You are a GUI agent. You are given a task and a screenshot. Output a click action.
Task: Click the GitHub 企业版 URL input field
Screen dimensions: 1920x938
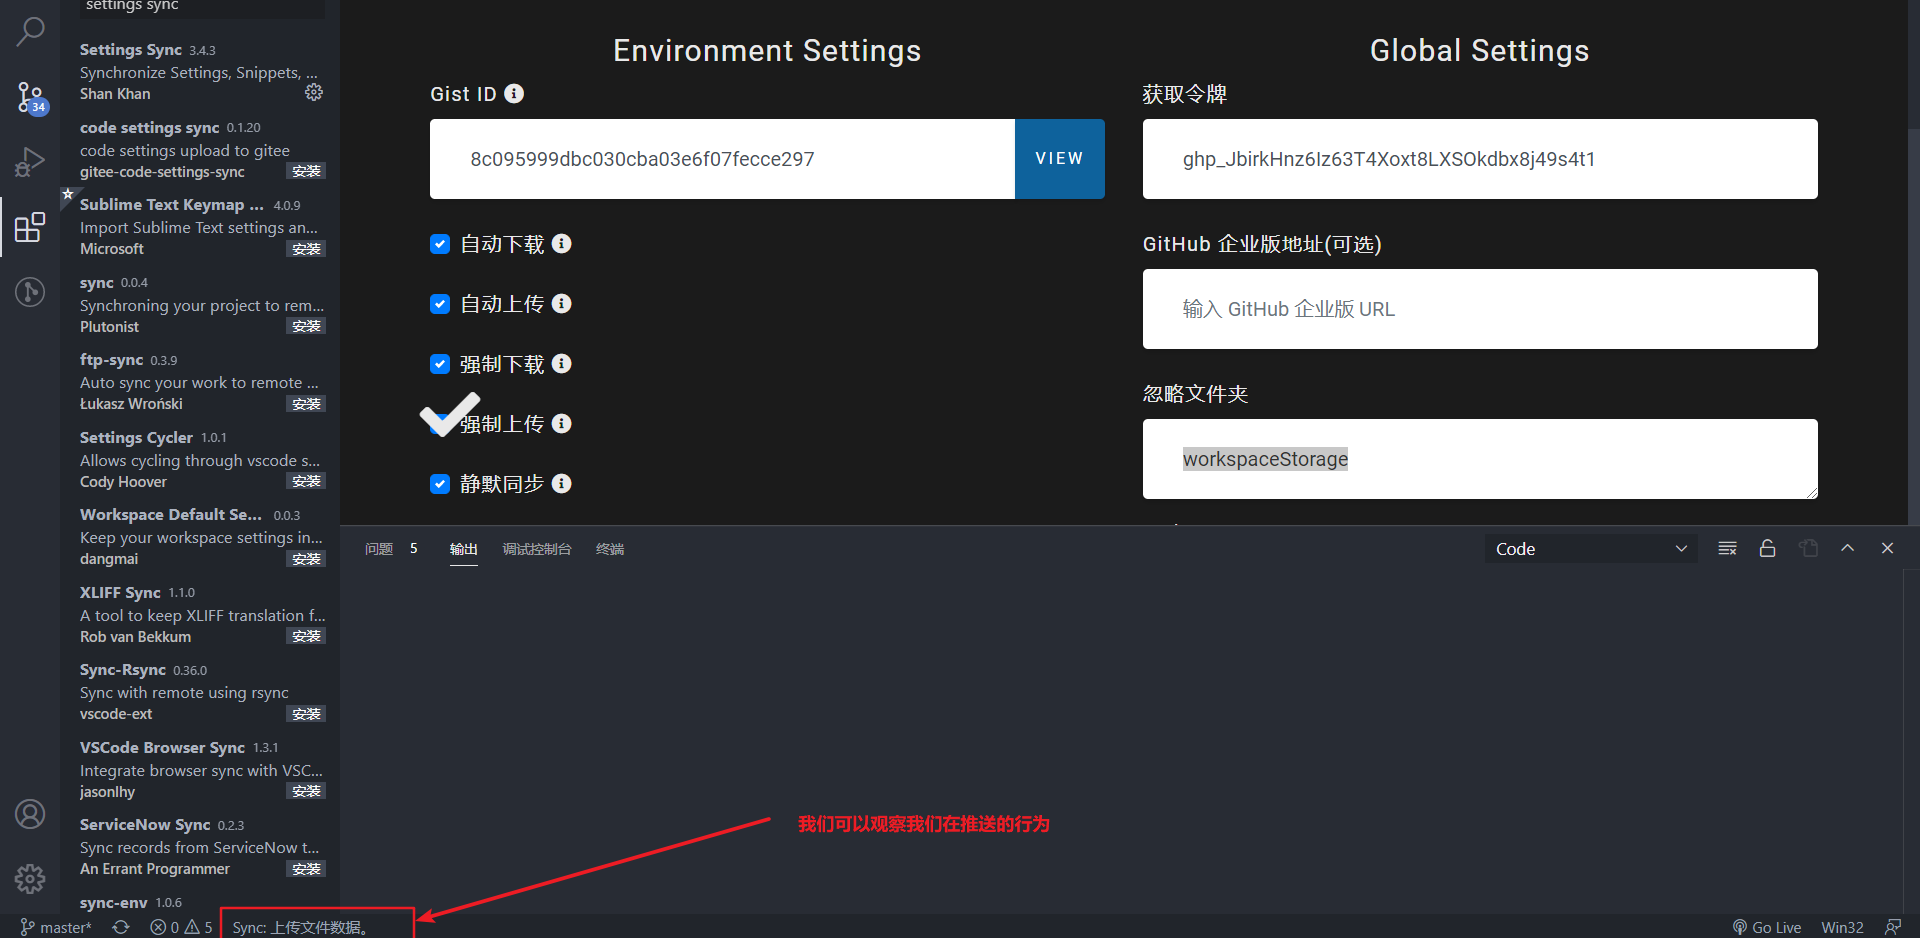tap(1480, 309)
